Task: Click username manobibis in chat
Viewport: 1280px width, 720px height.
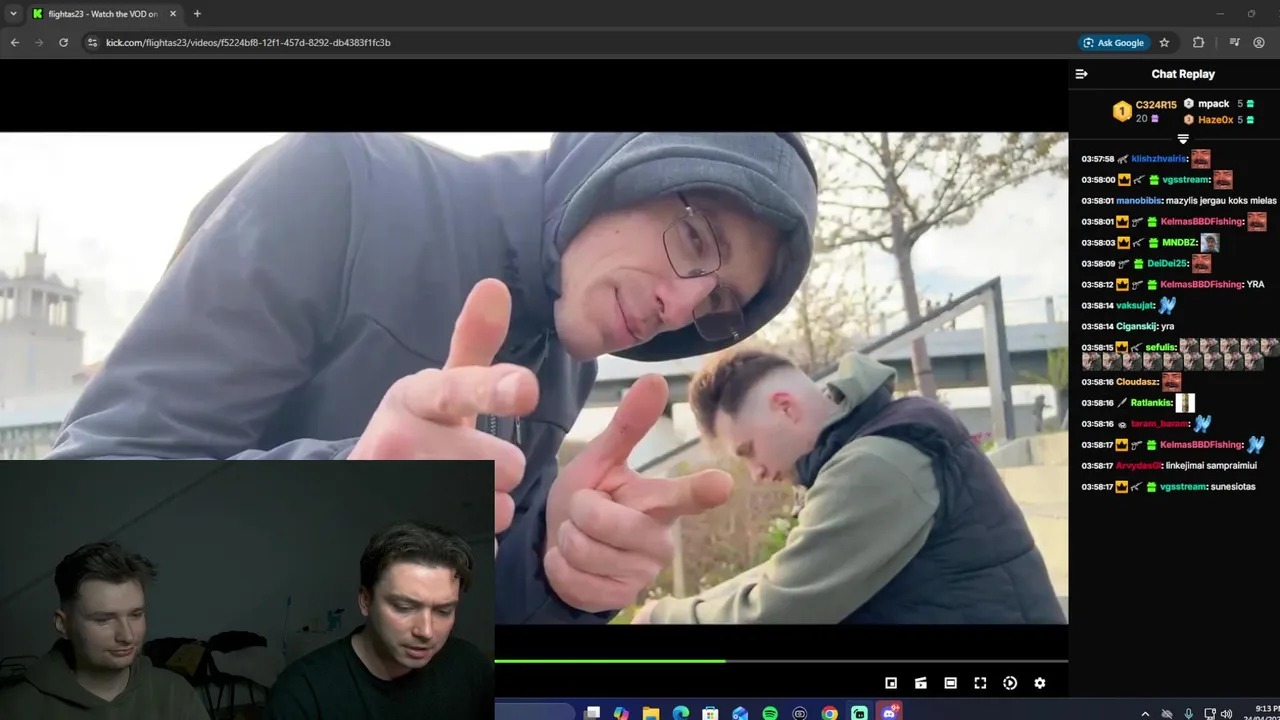Action: [1139, 201]
